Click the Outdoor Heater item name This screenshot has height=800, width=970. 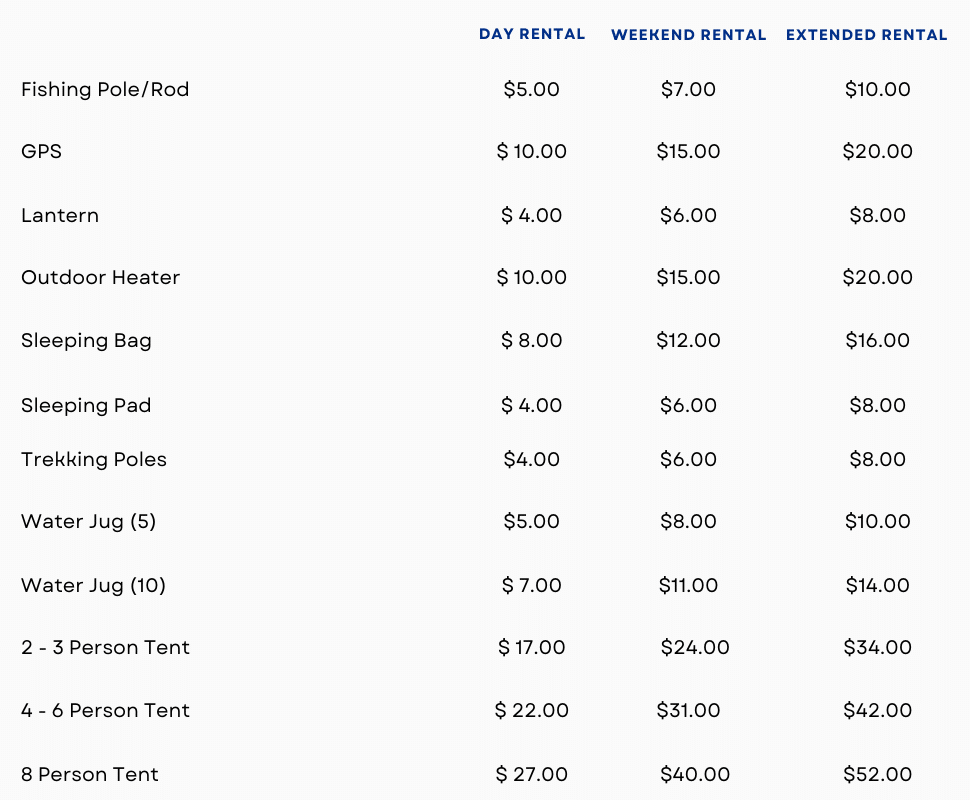click(100, 277)
